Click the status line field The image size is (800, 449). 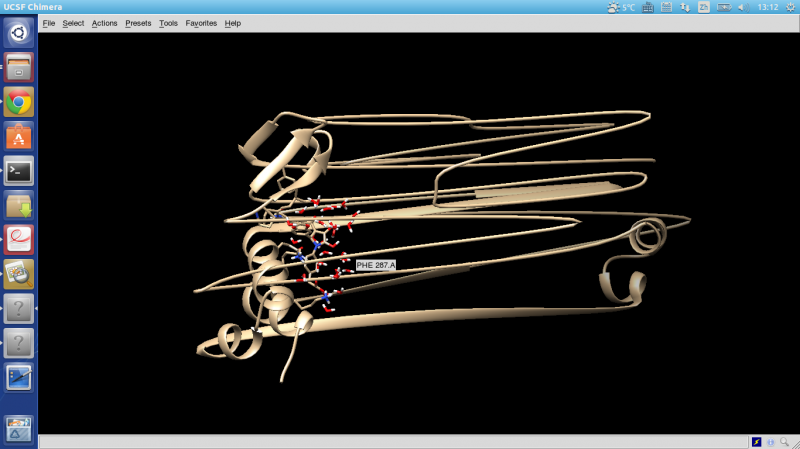coord(393,442)
